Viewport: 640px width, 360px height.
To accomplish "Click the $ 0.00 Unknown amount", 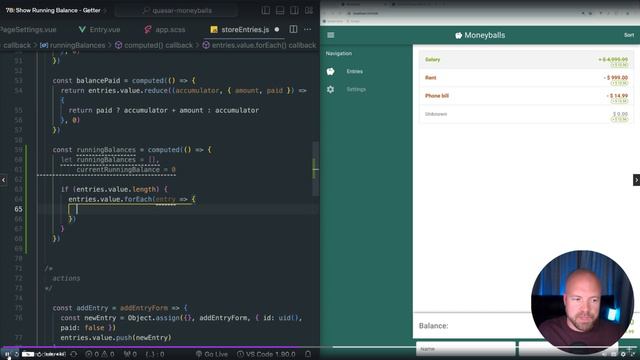I will [620, 113].
